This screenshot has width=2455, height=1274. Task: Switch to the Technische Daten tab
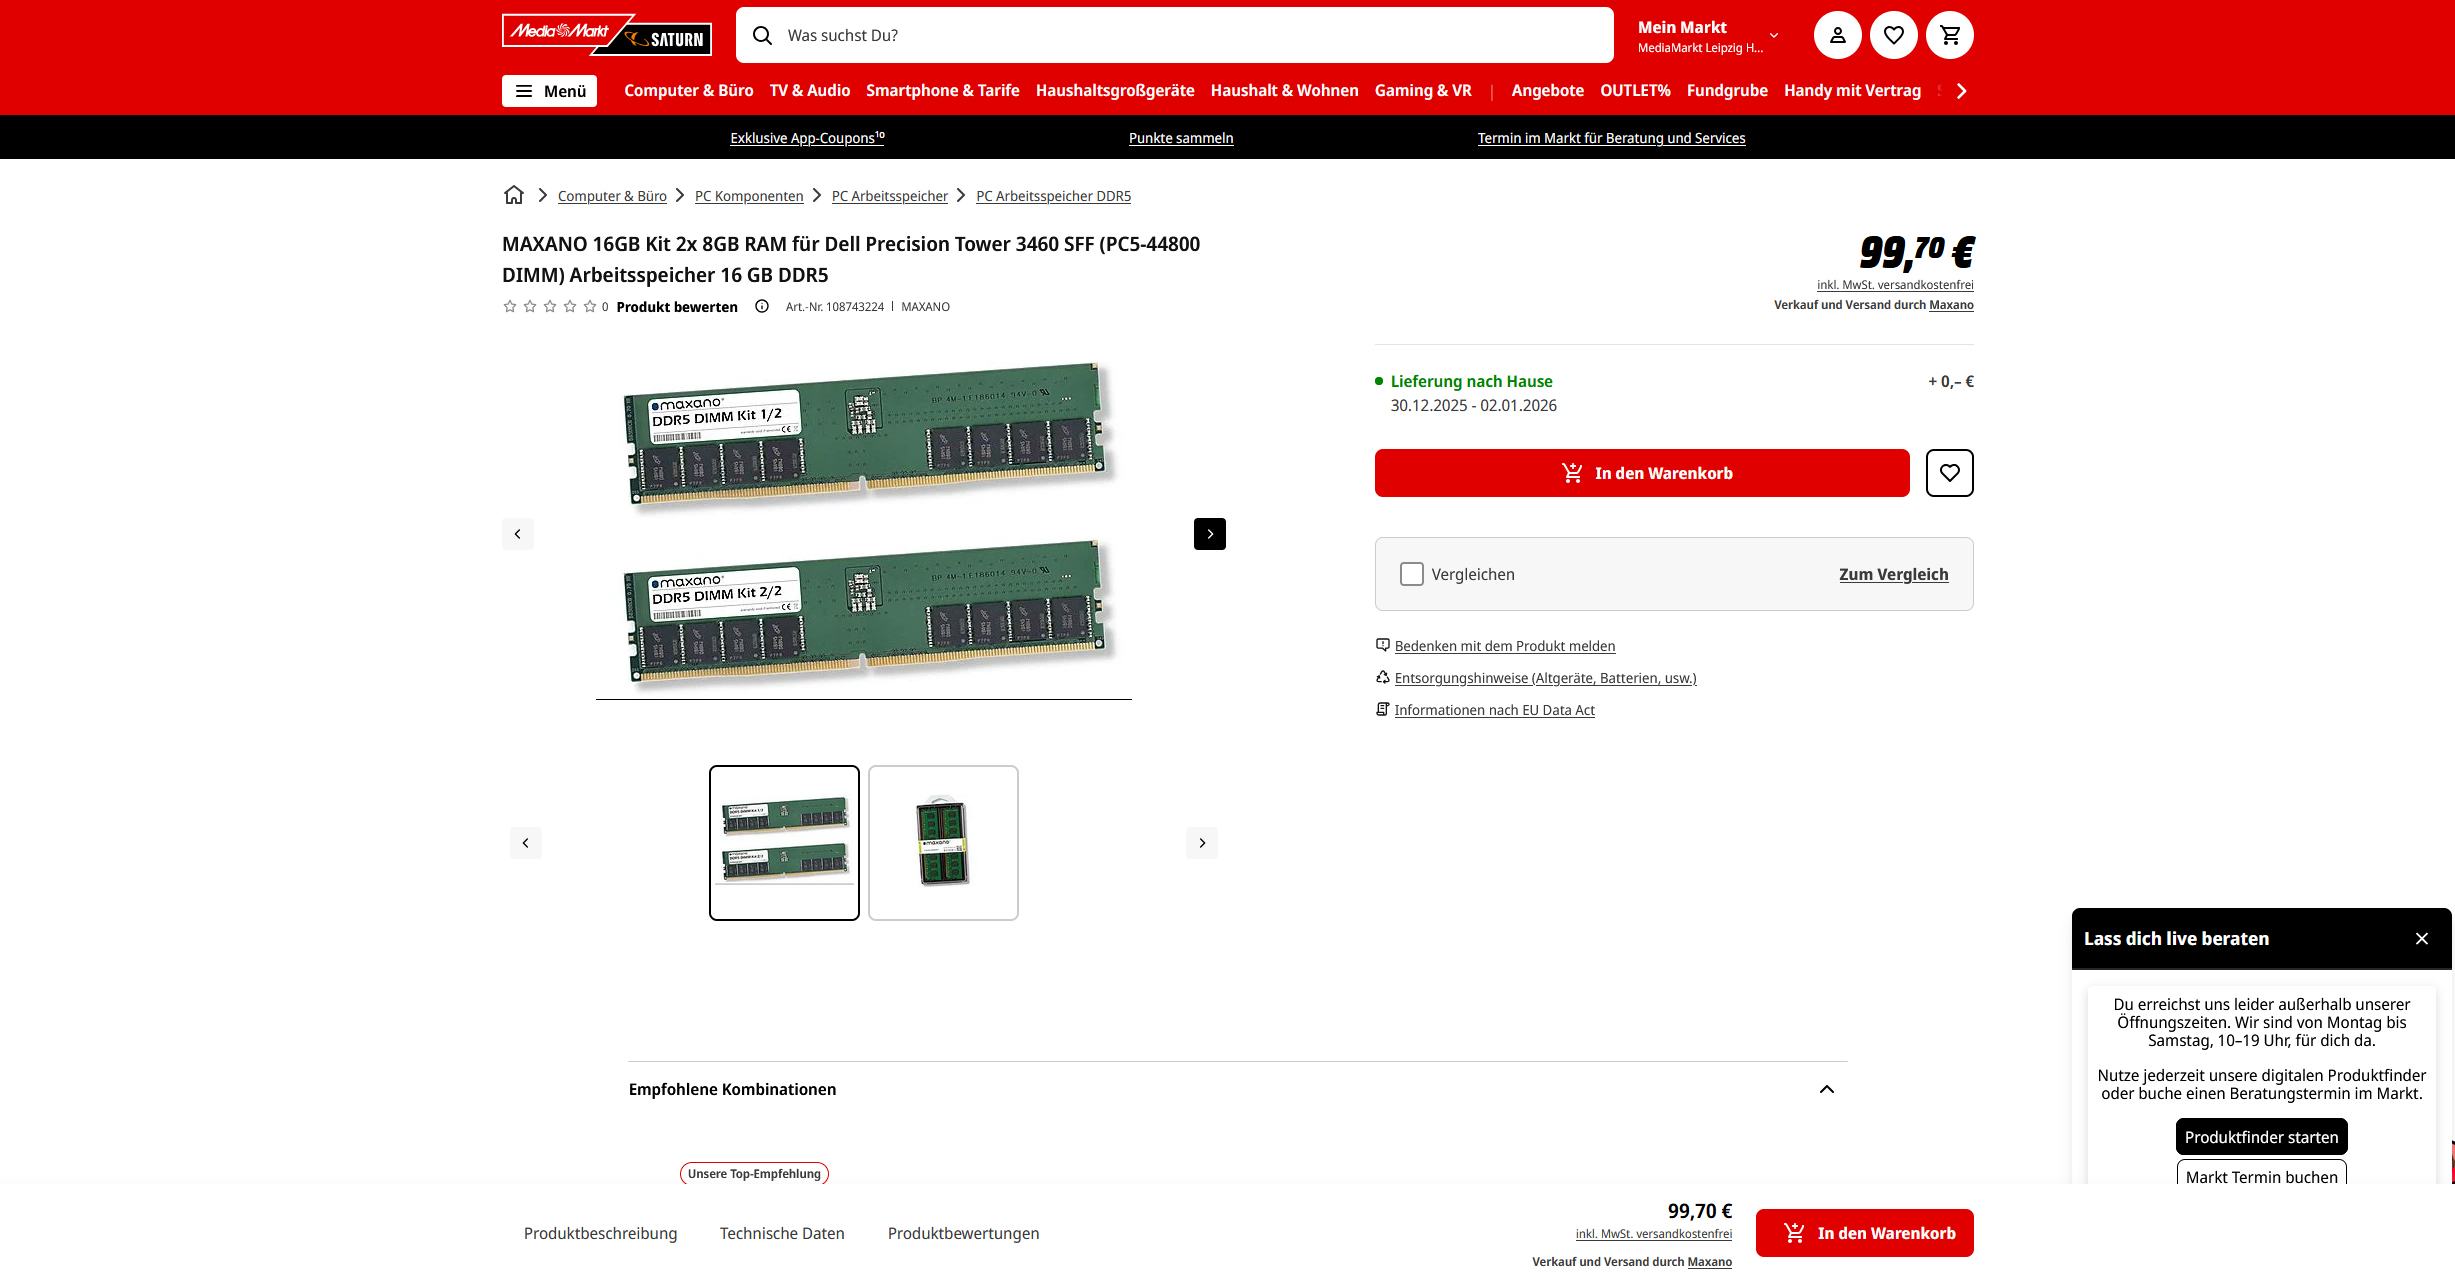(x=781, y=1233)
